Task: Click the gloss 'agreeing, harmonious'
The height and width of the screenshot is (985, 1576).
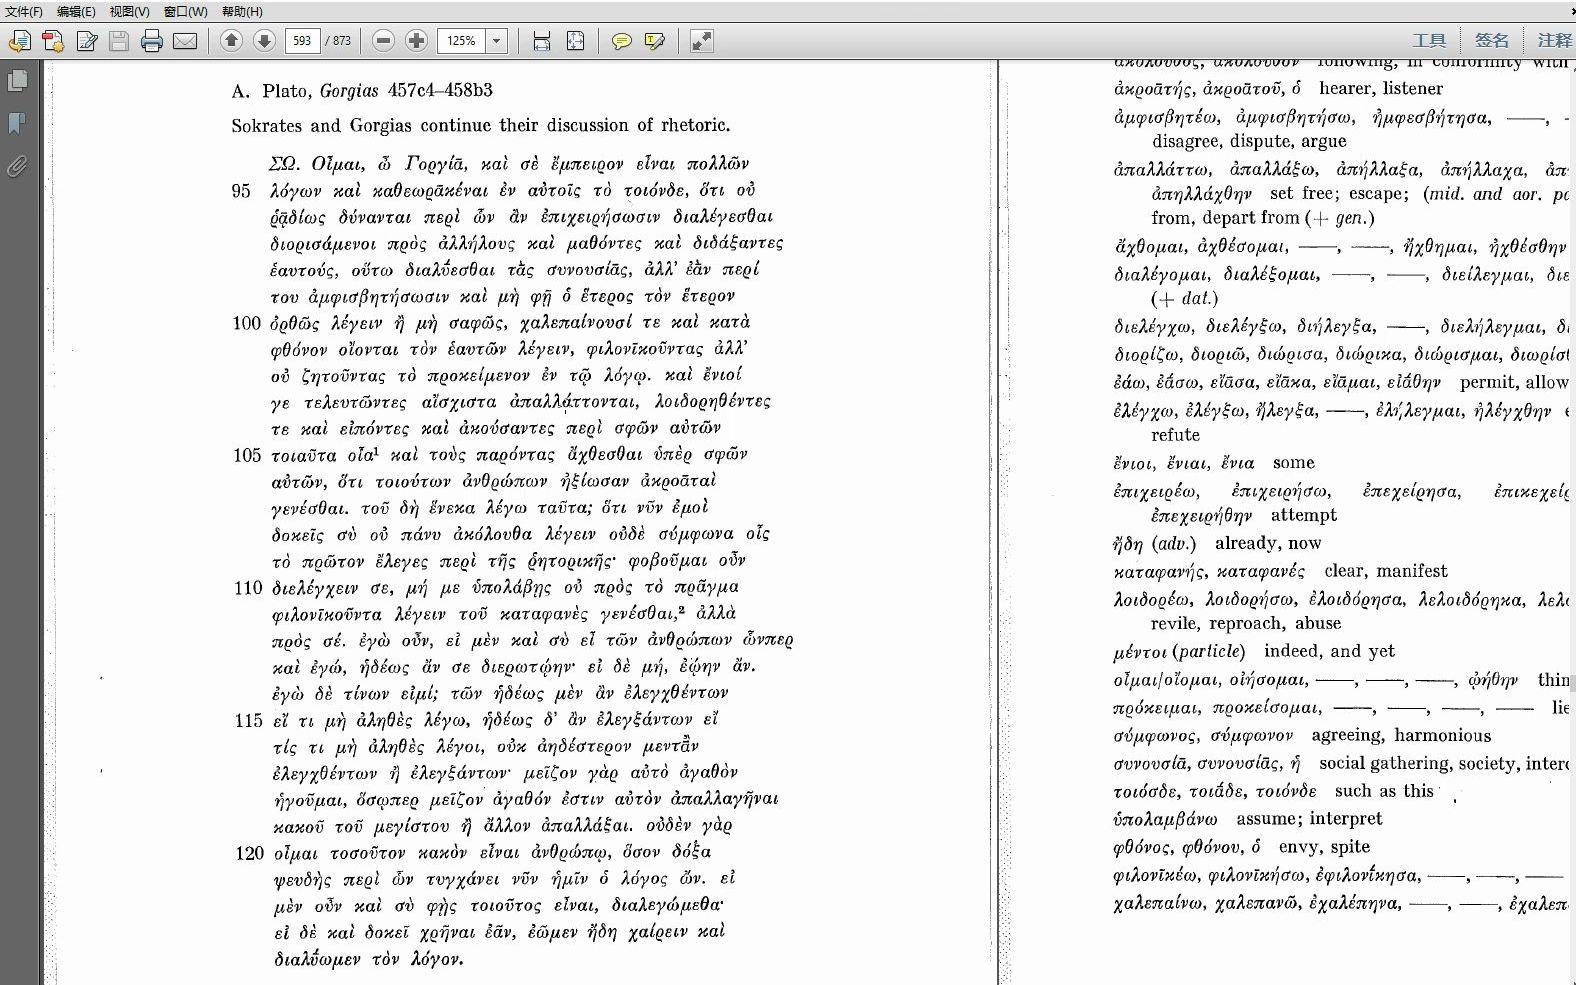Action: [1401, 735]
